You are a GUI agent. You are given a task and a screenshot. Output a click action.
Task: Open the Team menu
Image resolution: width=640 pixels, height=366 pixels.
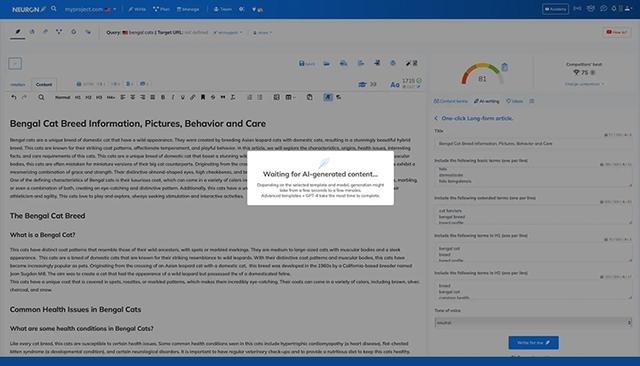222,9
